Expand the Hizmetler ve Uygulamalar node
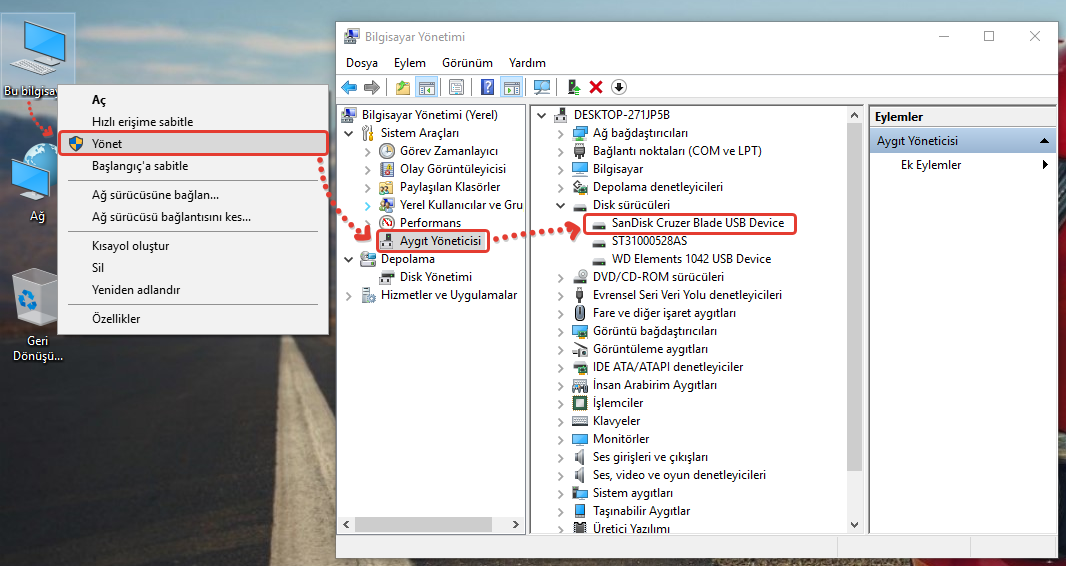The width and height of the screenshot is (1066, 566). point(348,295)
